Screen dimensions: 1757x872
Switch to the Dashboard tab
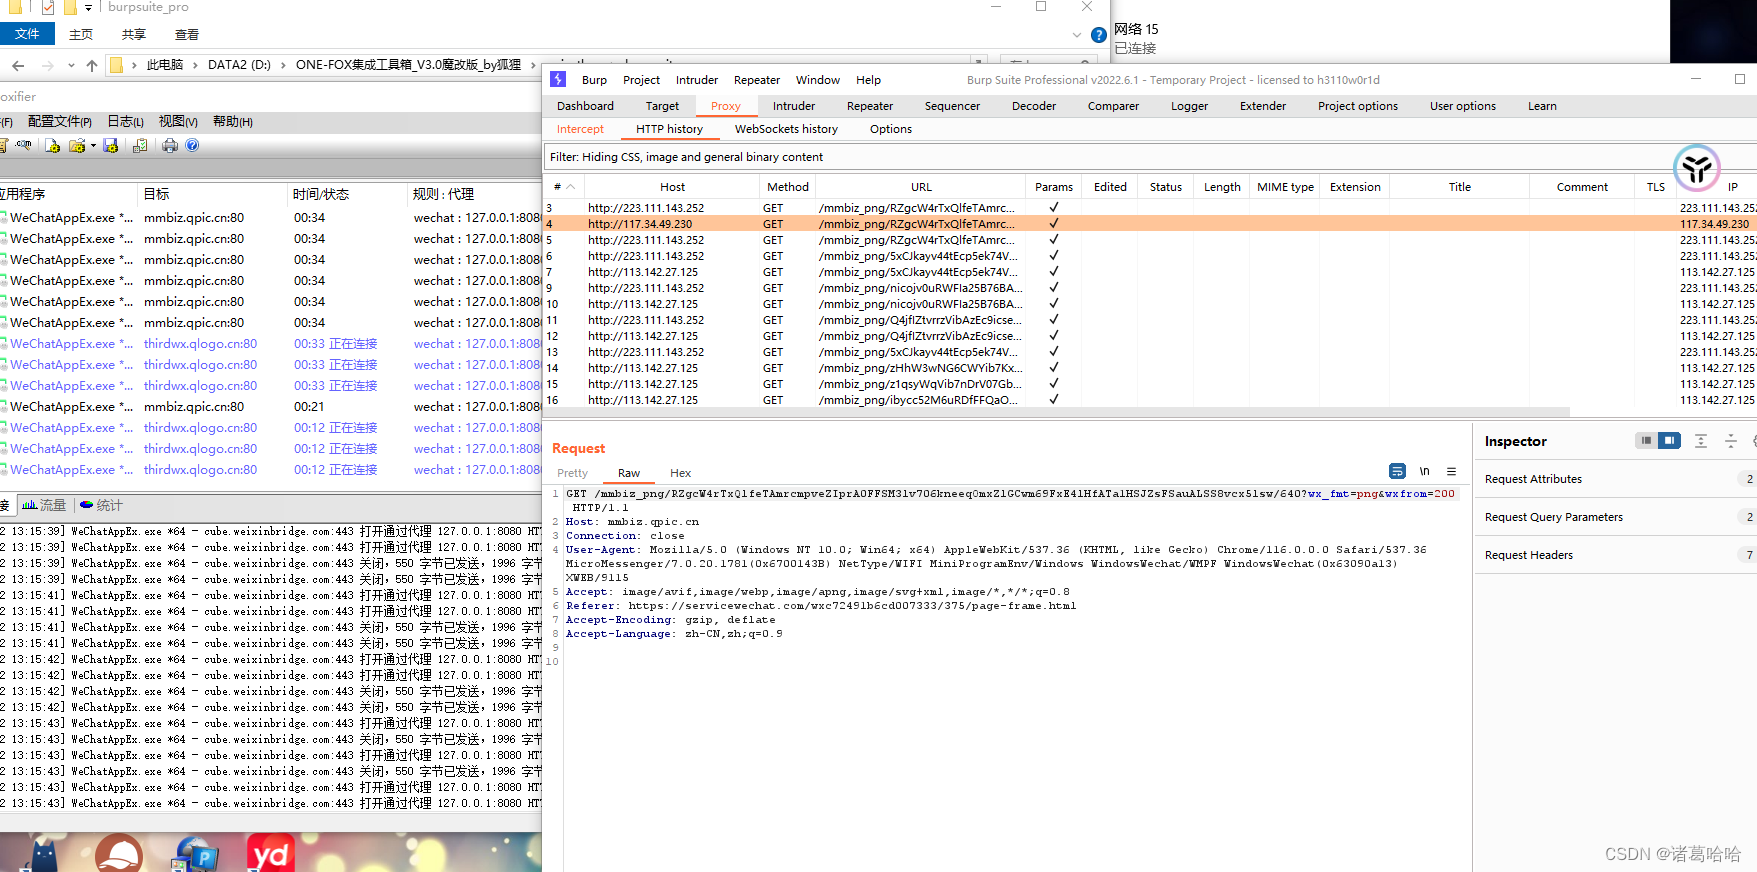click(x=585, y=106)
